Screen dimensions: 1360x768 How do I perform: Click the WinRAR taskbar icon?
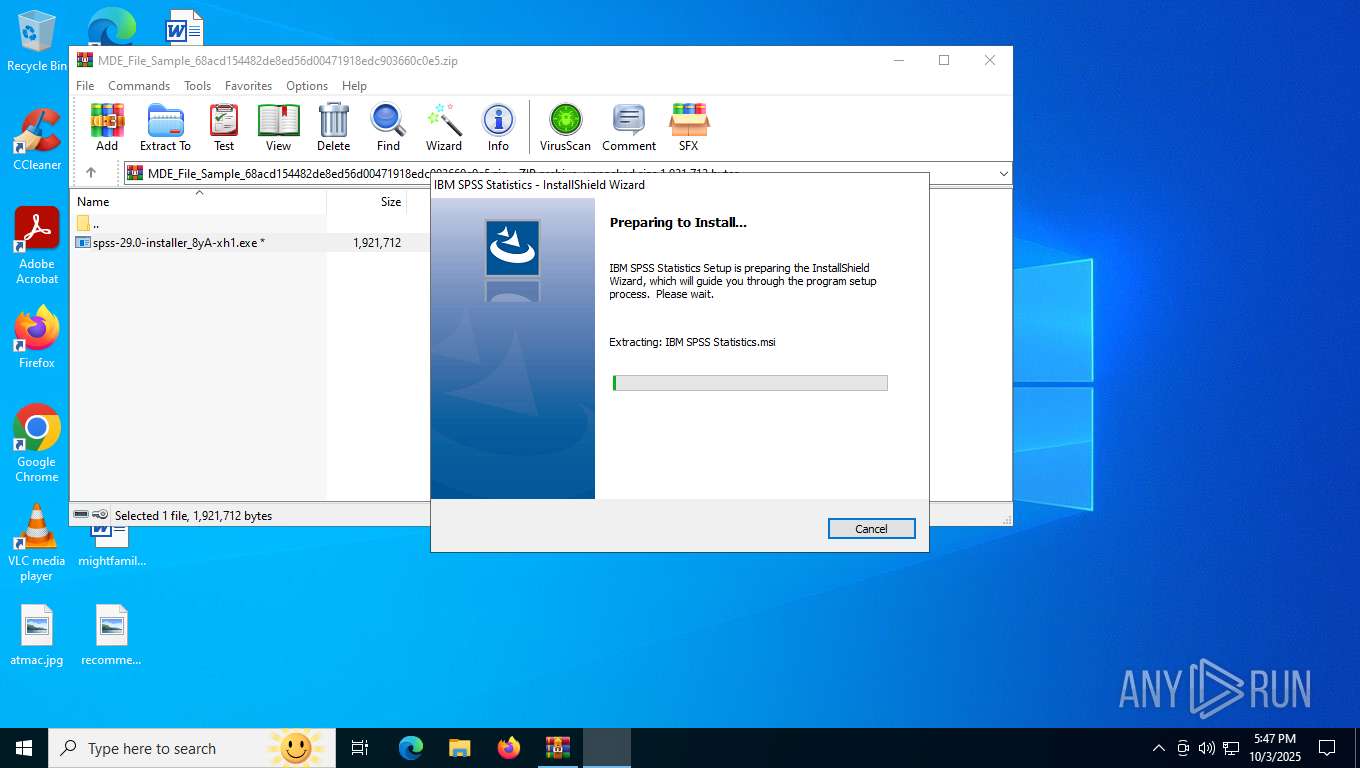[557, 748]
